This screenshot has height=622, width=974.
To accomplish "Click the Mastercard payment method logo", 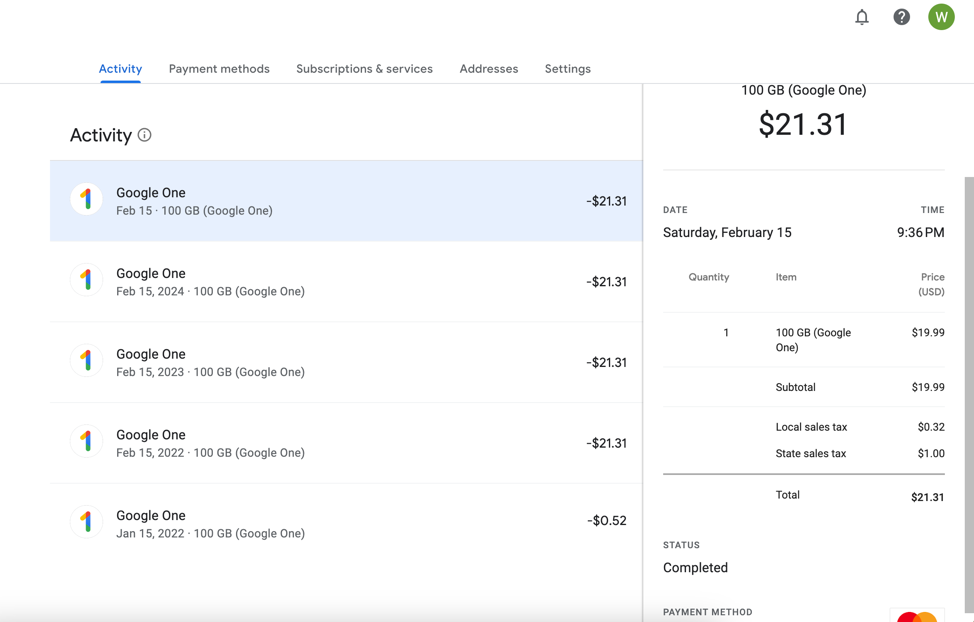I will [916, 616].
